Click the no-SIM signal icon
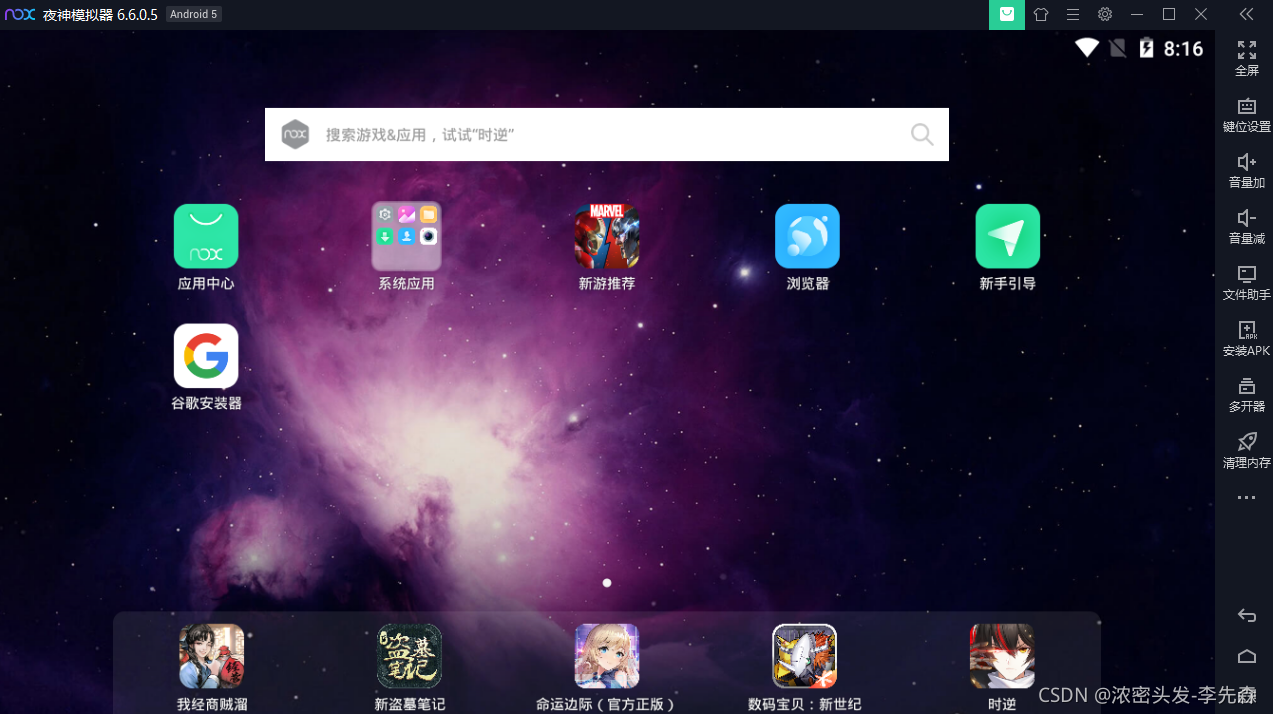The image size is (1273, 714). pos(1118,47)
